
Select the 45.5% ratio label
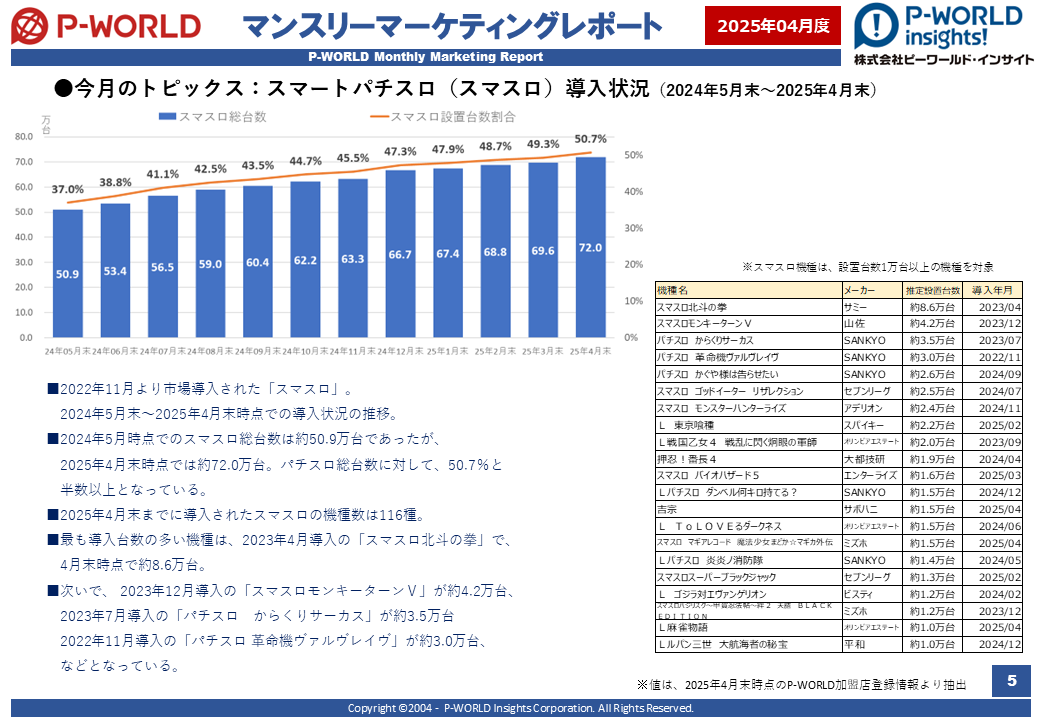coord(353,158)
